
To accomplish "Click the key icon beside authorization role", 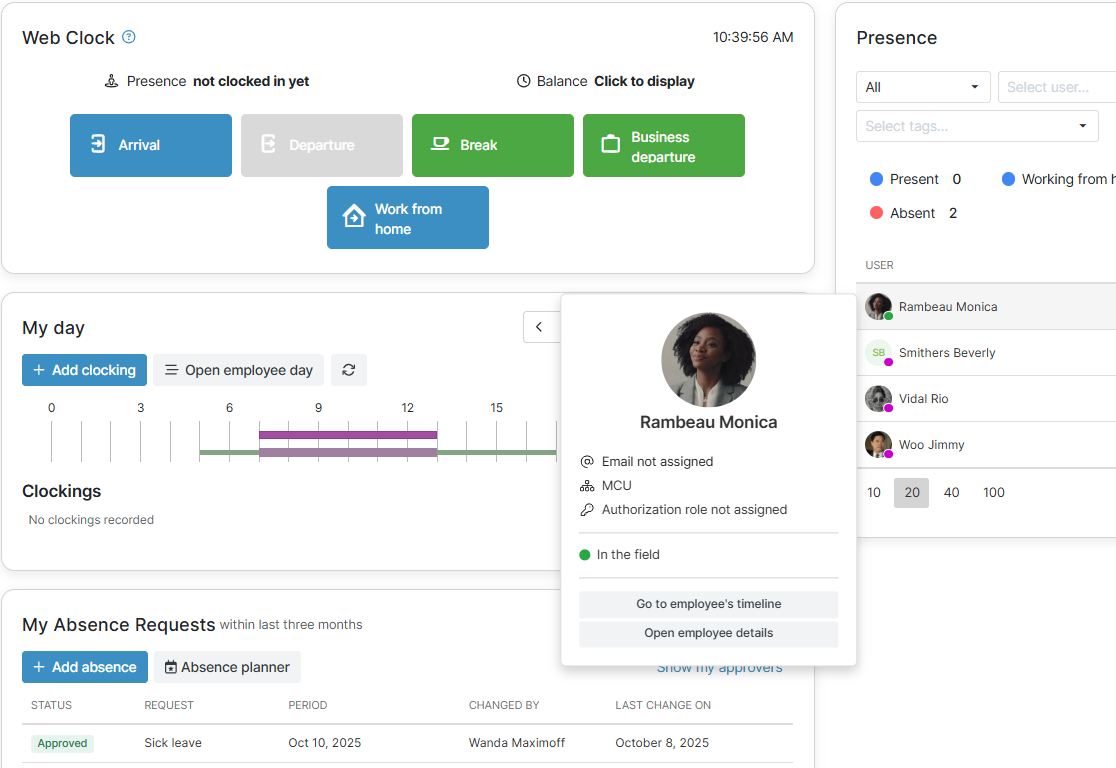I will [x=587, y=510].
